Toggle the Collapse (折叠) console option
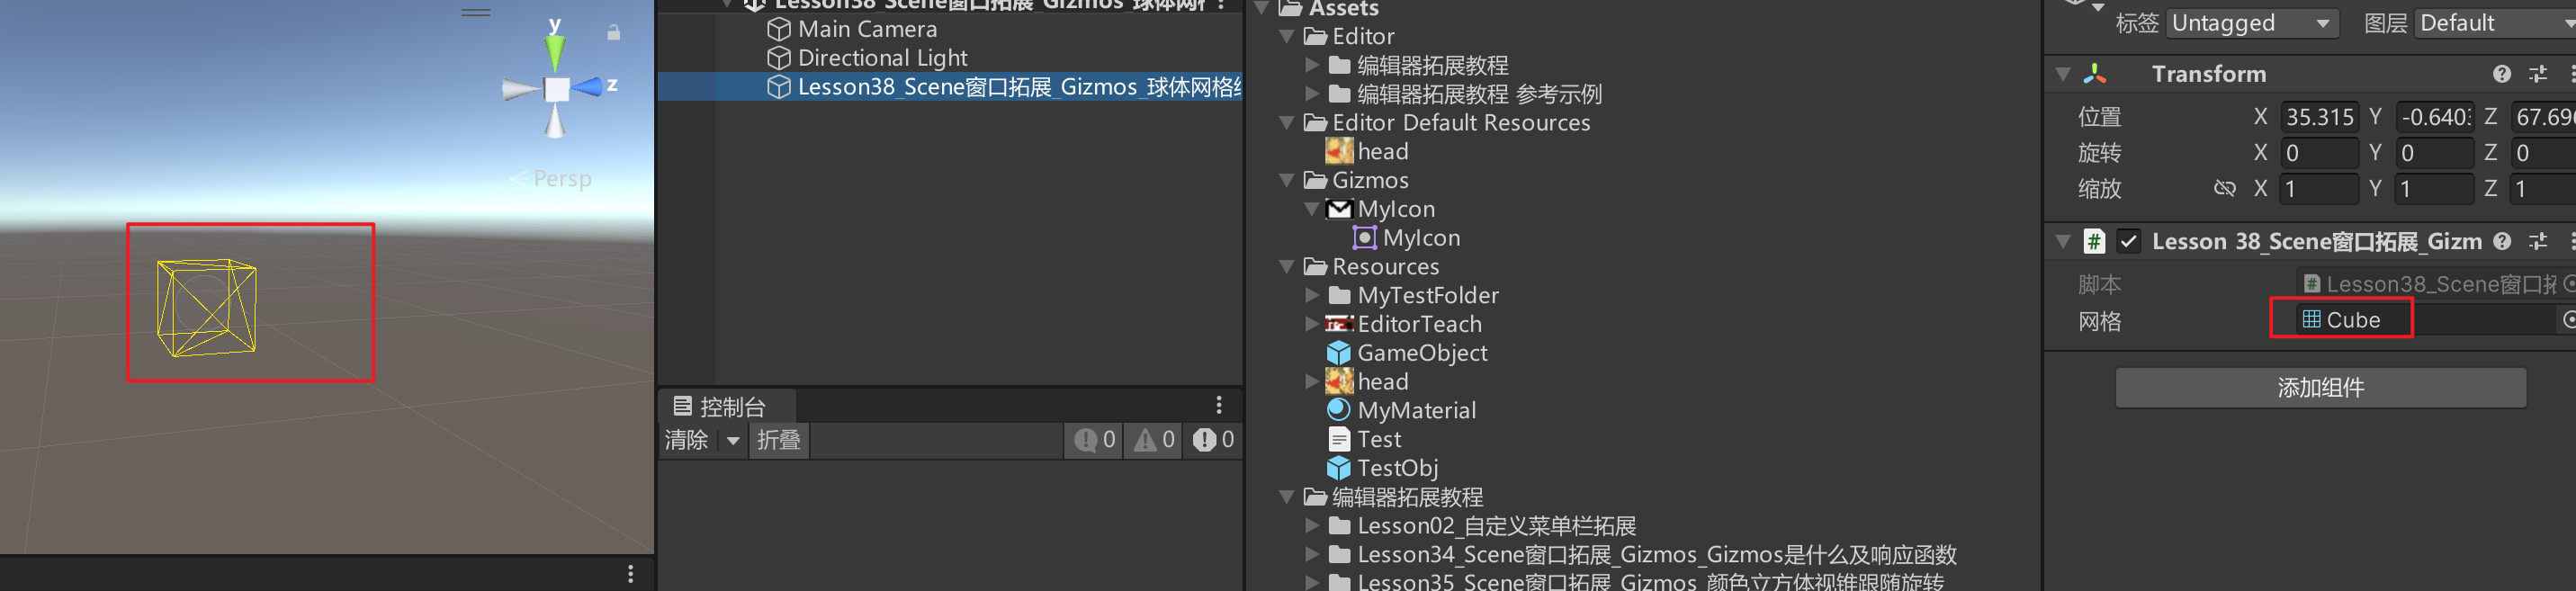 [778, 440]
